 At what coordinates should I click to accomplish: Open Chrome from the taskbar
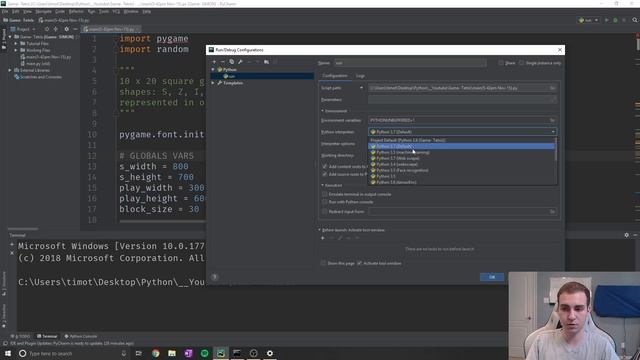(156, 353)
